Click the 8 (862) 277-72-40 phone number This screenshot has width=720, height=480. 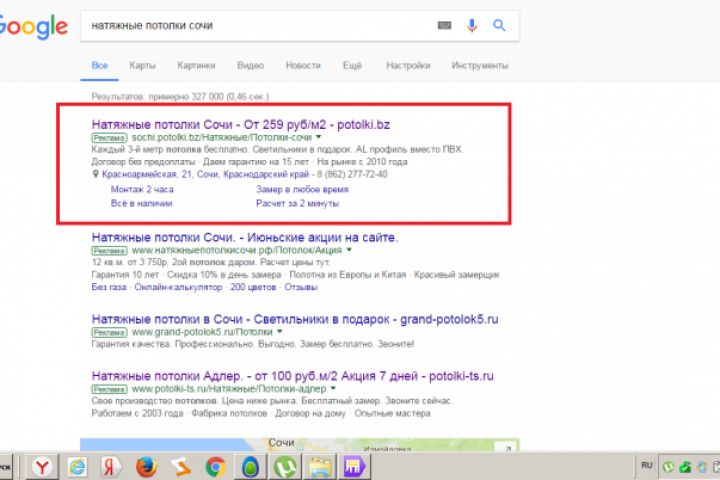(x=352, y=174)
